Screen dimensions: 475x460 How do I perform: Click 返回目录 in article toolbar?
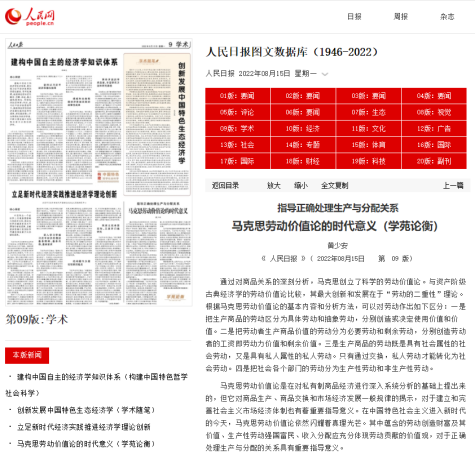click(x=225, y=186)
